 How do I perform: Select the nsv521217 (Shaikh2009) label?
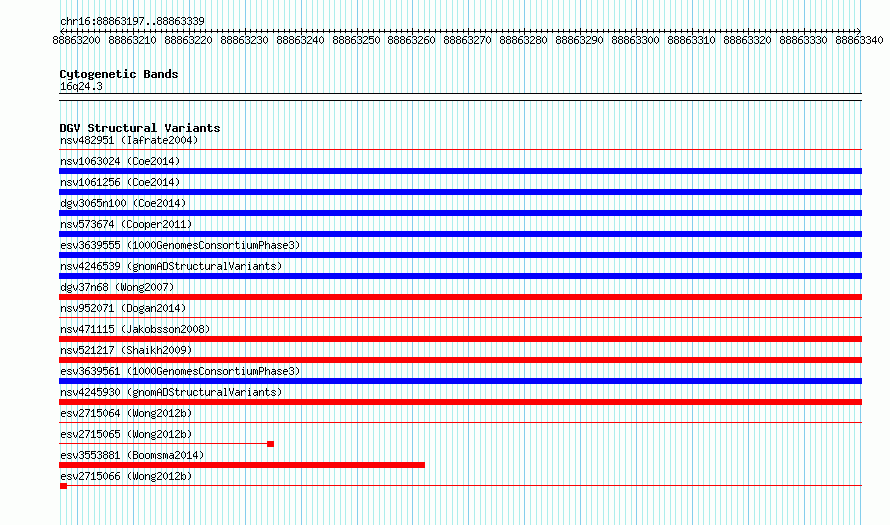(126, 350)
